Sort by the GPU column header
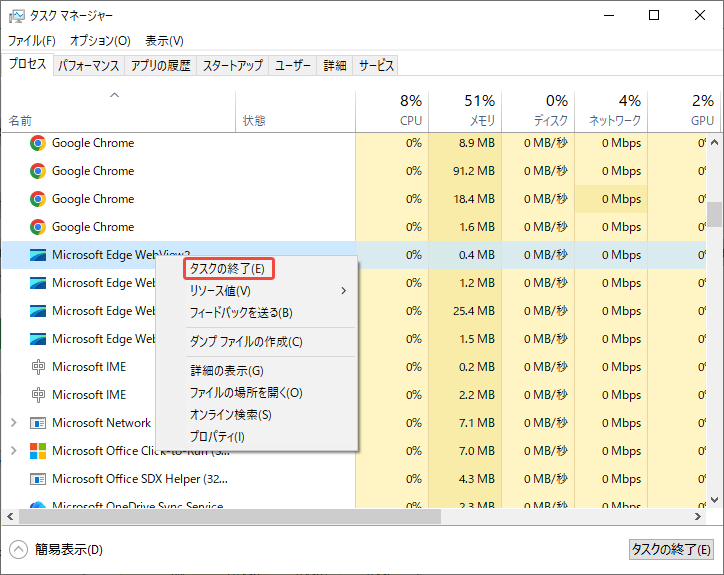Screen dimensions: 724x575 click(x=684, y=111)
